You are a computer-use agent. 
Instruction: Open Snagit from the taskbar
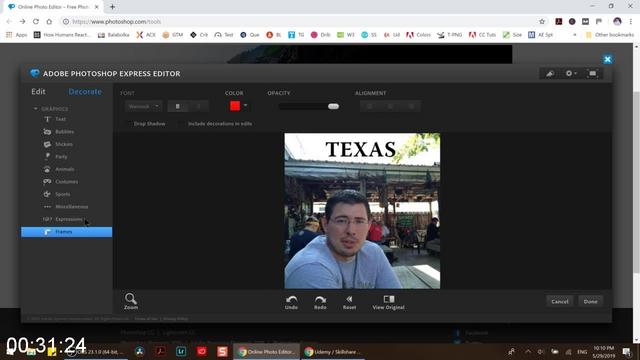tap(222, 351)
